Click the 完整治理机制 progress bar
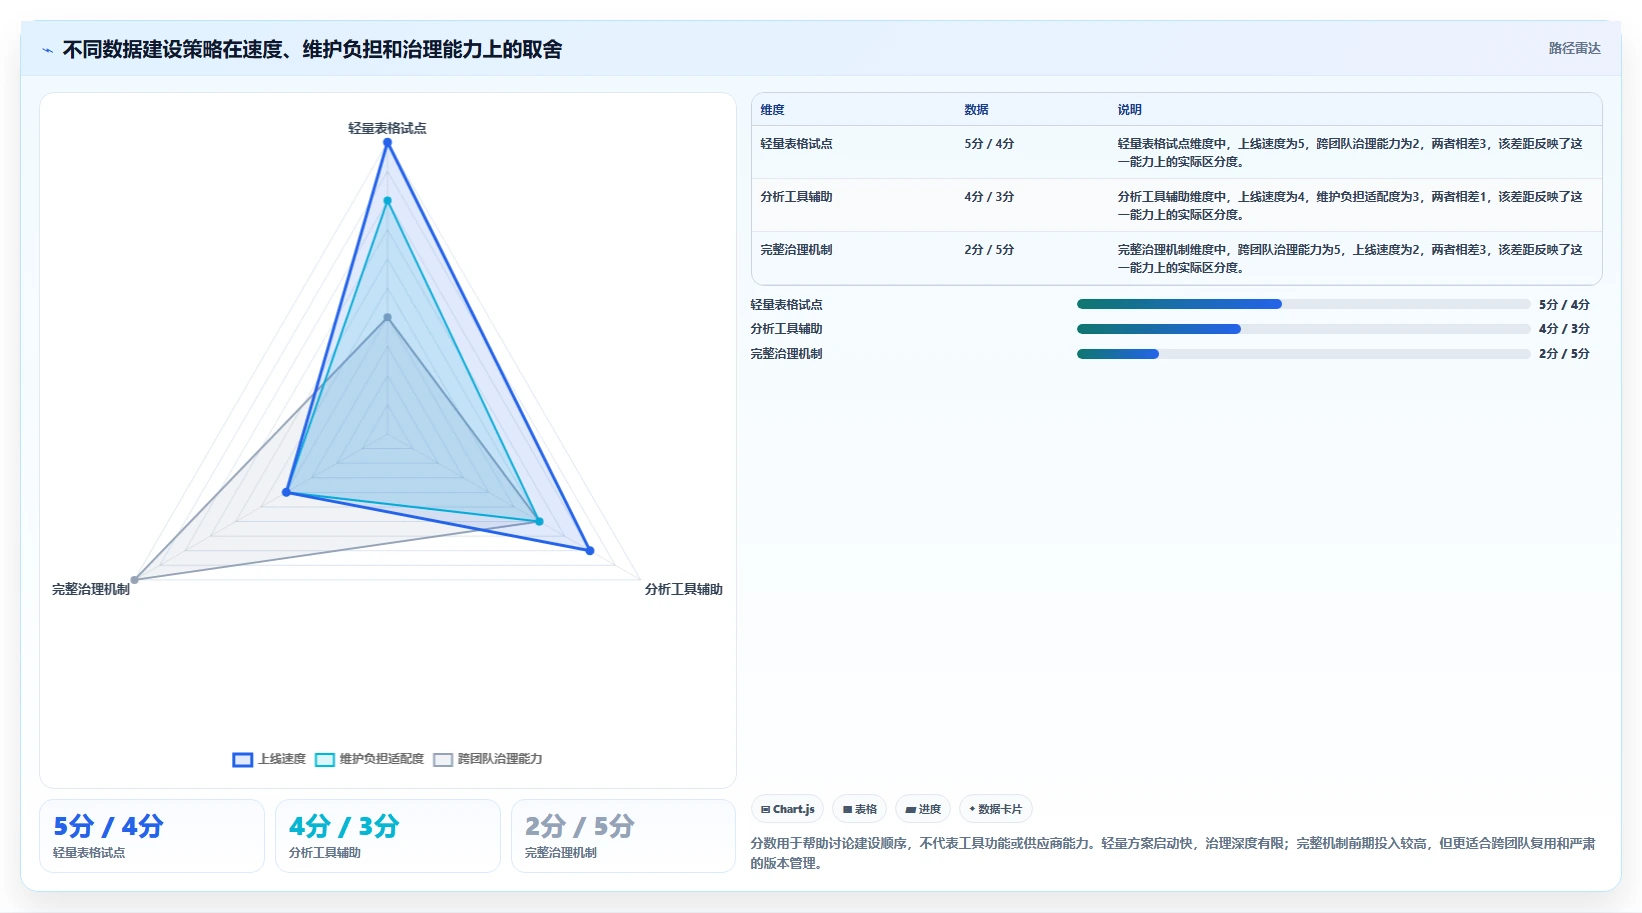 coord(1303,354)
